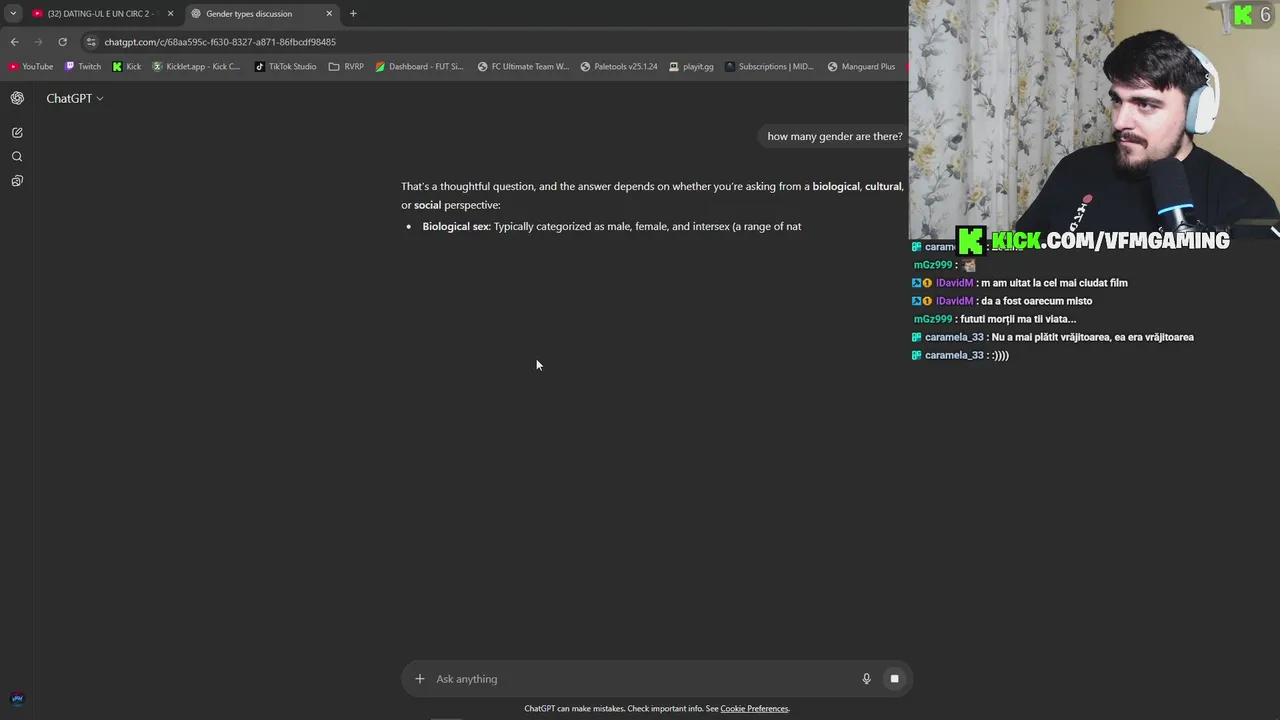Open the Subscriptions bookmark

769,67
